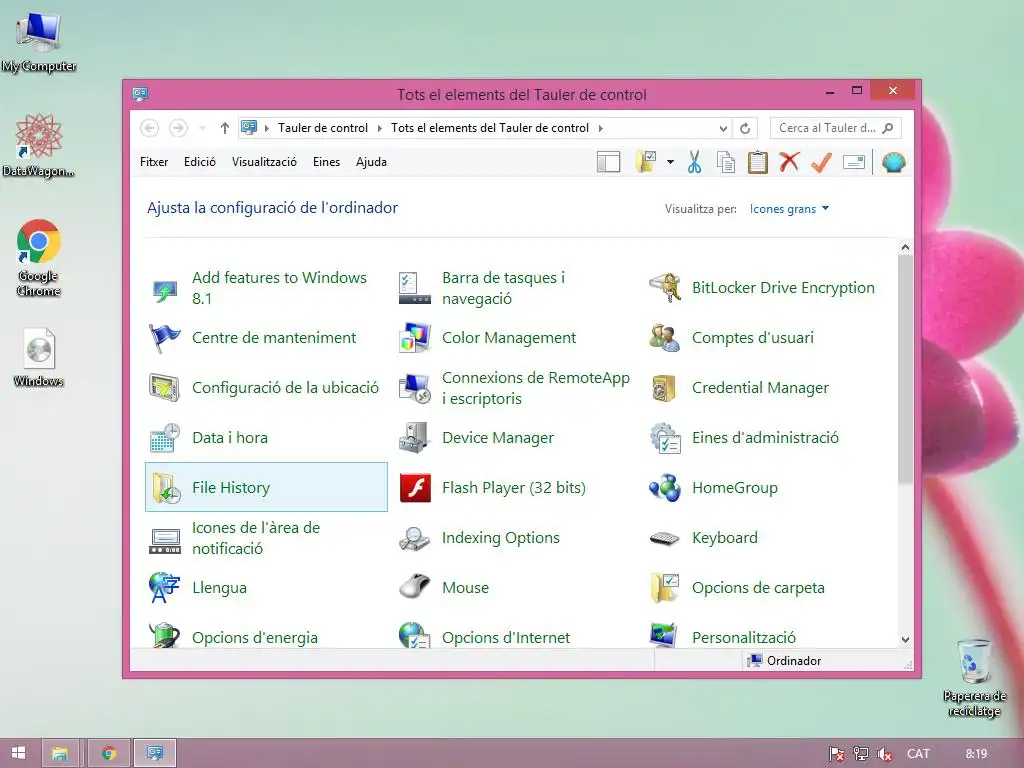Screen dimensions: 1024x768
Task: Click the Device Manager link text
Action: [498, 438]
